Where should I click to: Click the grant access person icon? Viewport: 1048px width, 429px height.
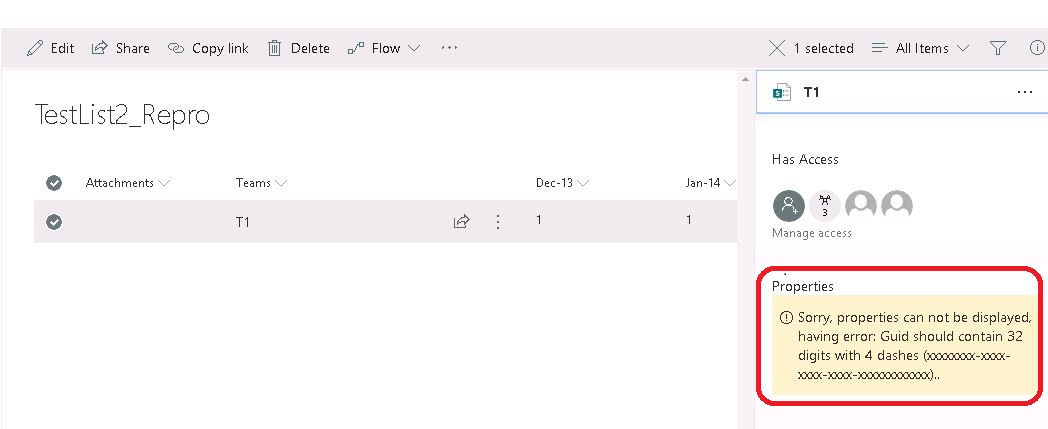[788, 206]
